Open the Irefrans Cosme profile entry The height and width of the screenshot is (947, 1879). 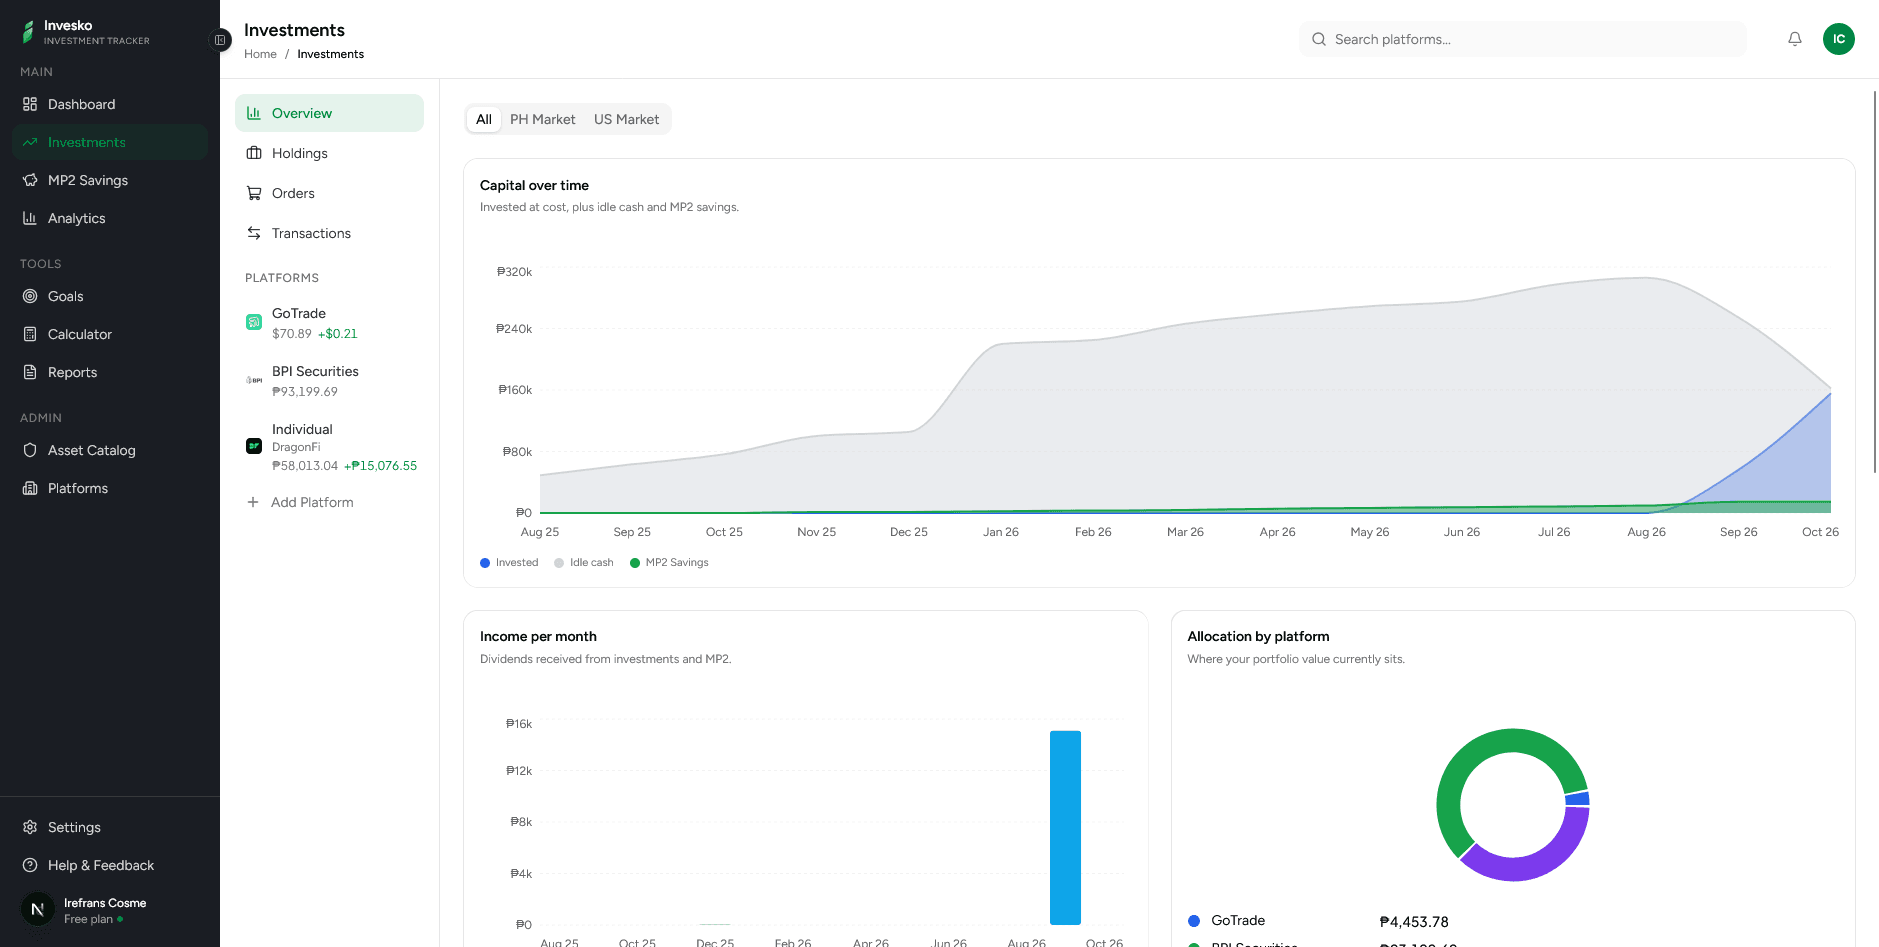point(110,910)
